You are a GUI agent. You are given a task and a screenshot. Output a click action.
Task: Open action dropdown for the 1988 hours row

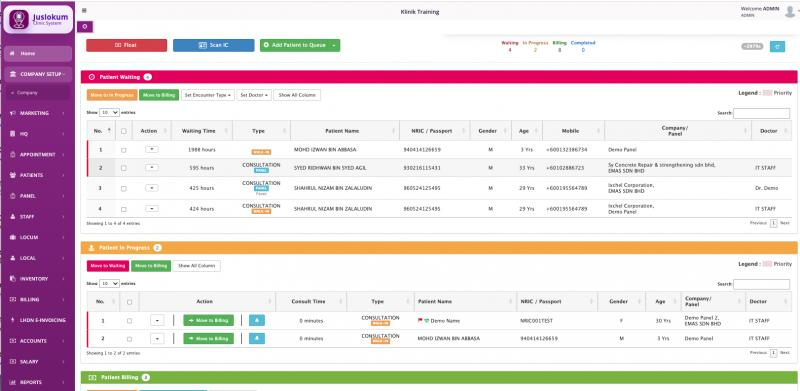click(x=152, y=150)
